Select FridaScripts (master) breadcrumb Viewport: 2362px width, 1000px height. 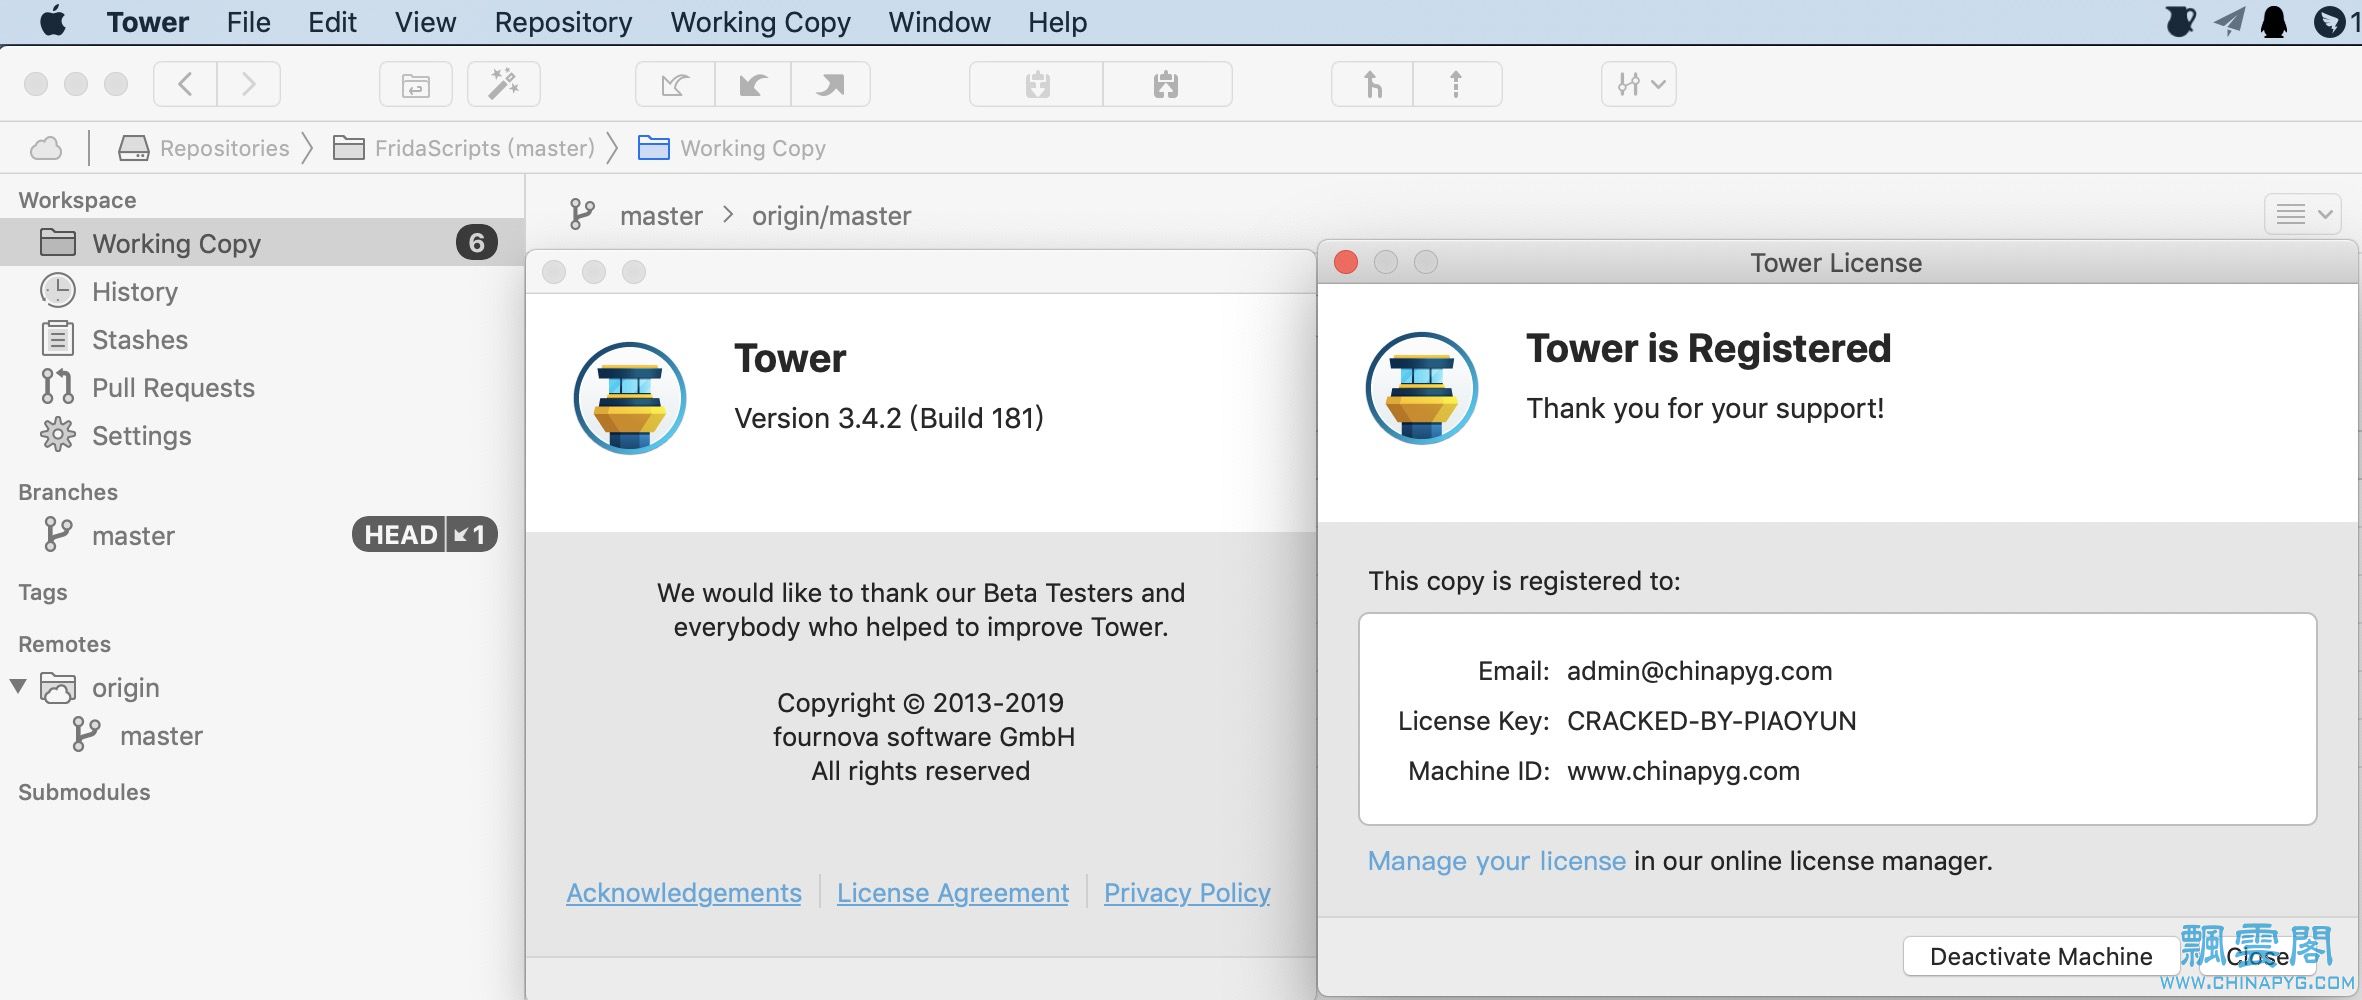point(464,148)
